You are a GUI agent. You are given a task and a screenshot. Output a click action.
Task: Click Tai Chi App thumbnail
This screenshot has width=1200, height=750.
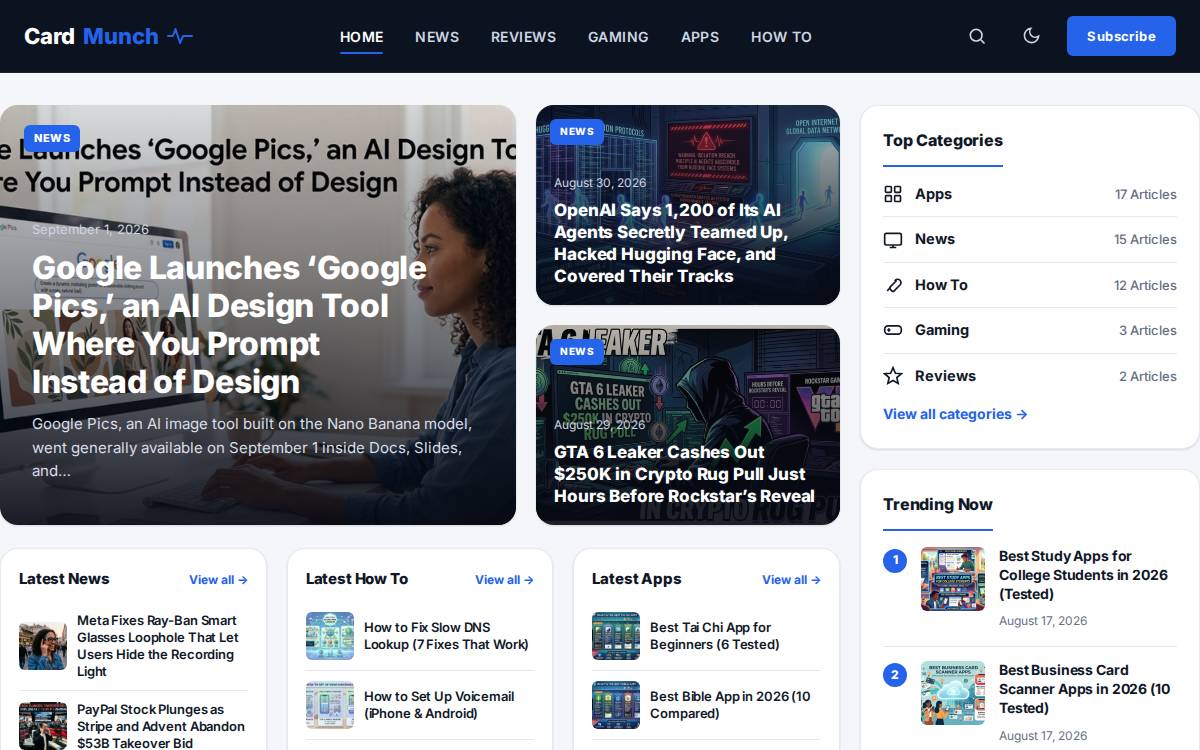tap(616, 636)
